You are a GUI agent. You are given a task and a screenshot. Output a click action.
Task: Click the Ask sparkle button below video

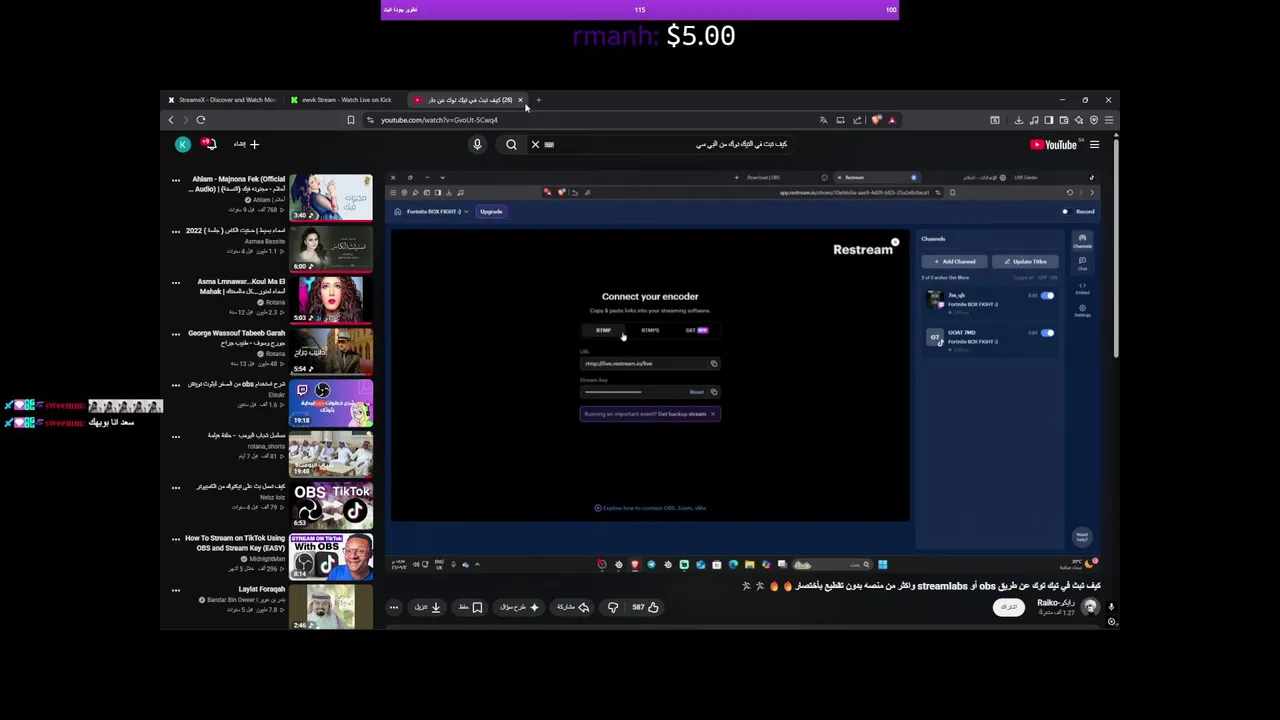point(520,607)
